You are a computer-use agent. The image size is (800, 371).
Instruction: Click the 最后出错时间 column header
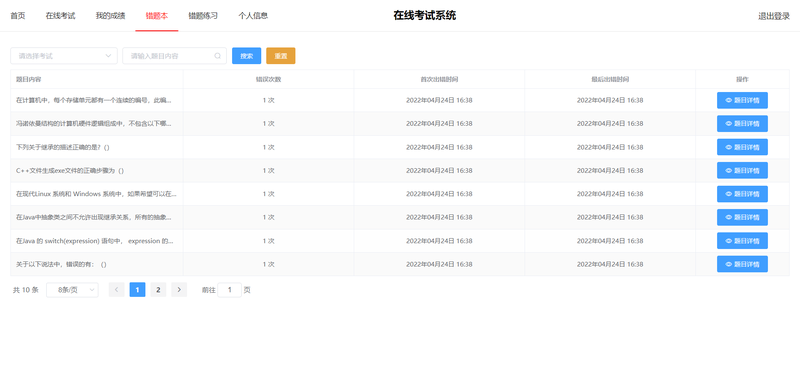(x=610, y=80)
